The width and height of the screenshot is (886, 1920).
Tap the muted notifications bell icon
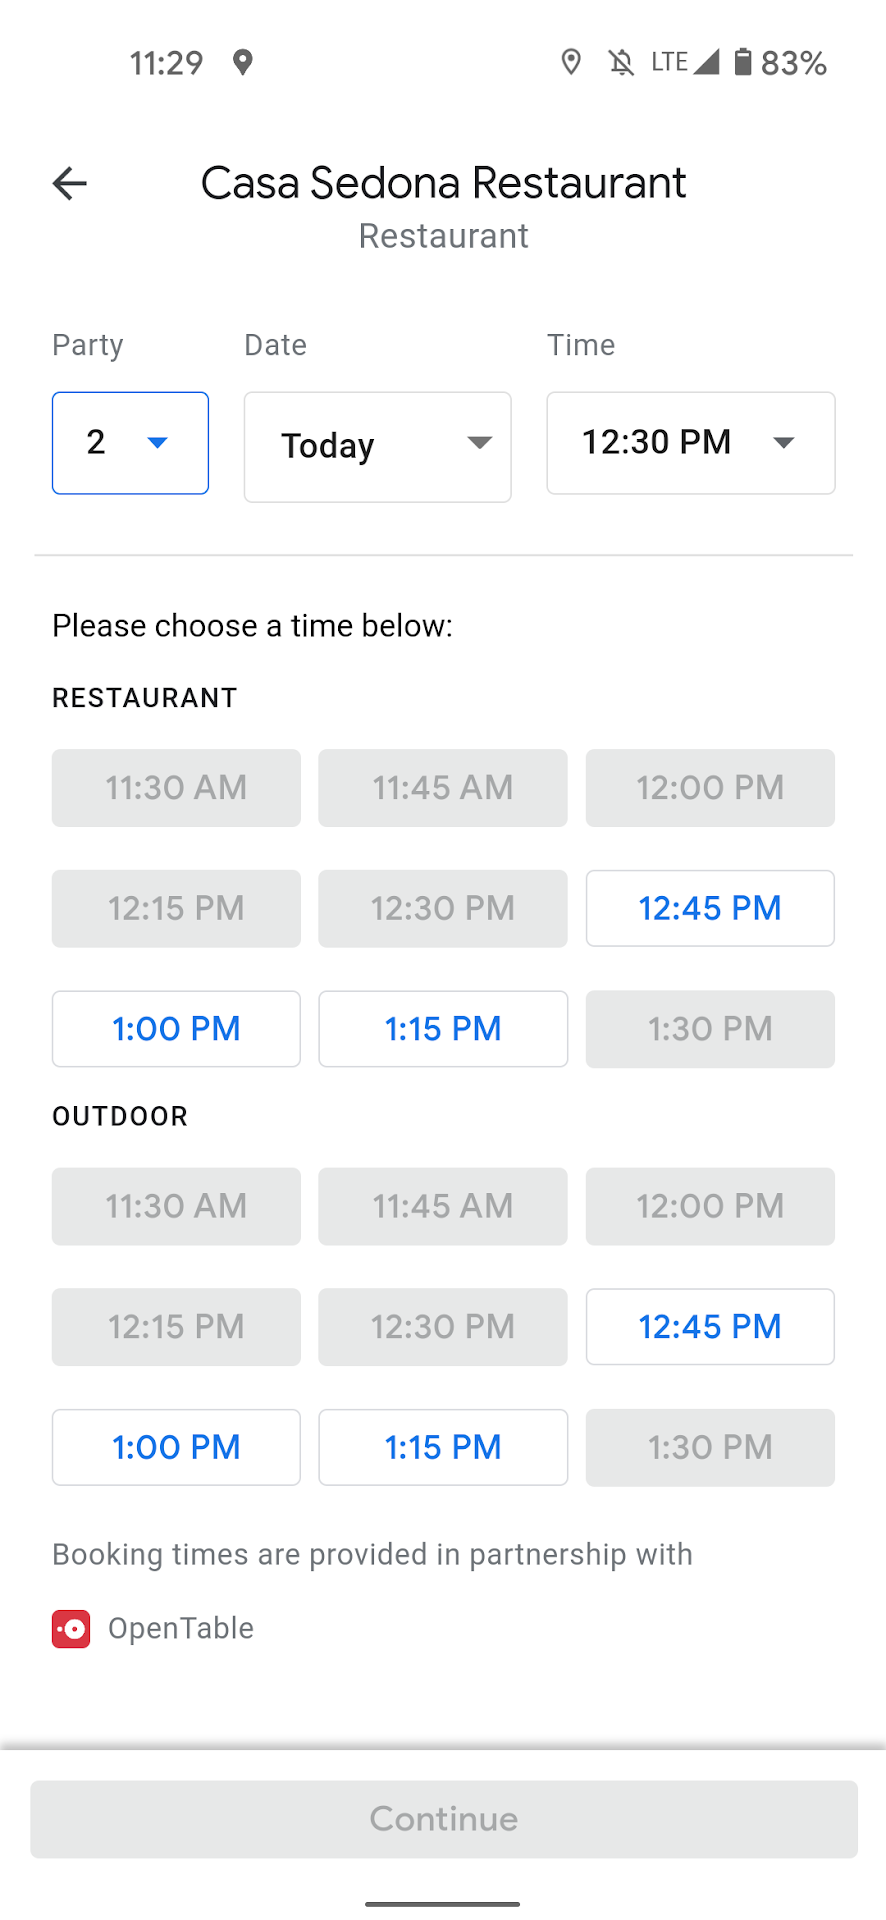pos(621,63)
